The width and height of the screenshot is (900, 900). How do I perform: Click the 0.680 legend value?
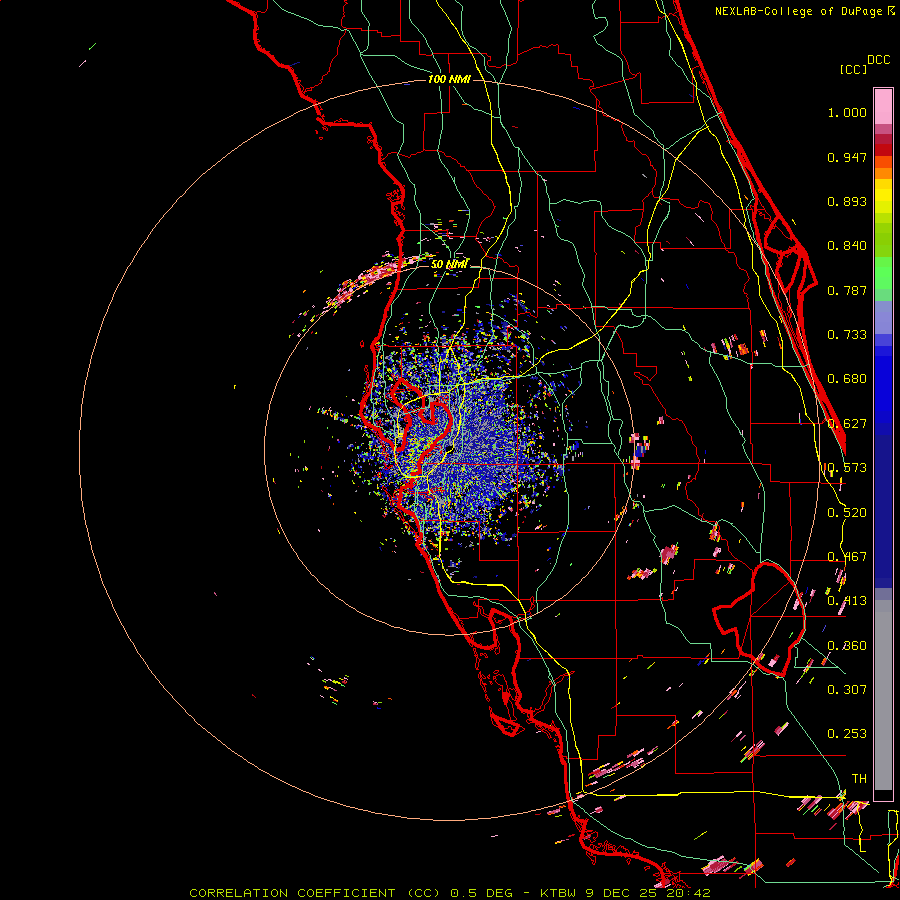(x=847, y=379)
